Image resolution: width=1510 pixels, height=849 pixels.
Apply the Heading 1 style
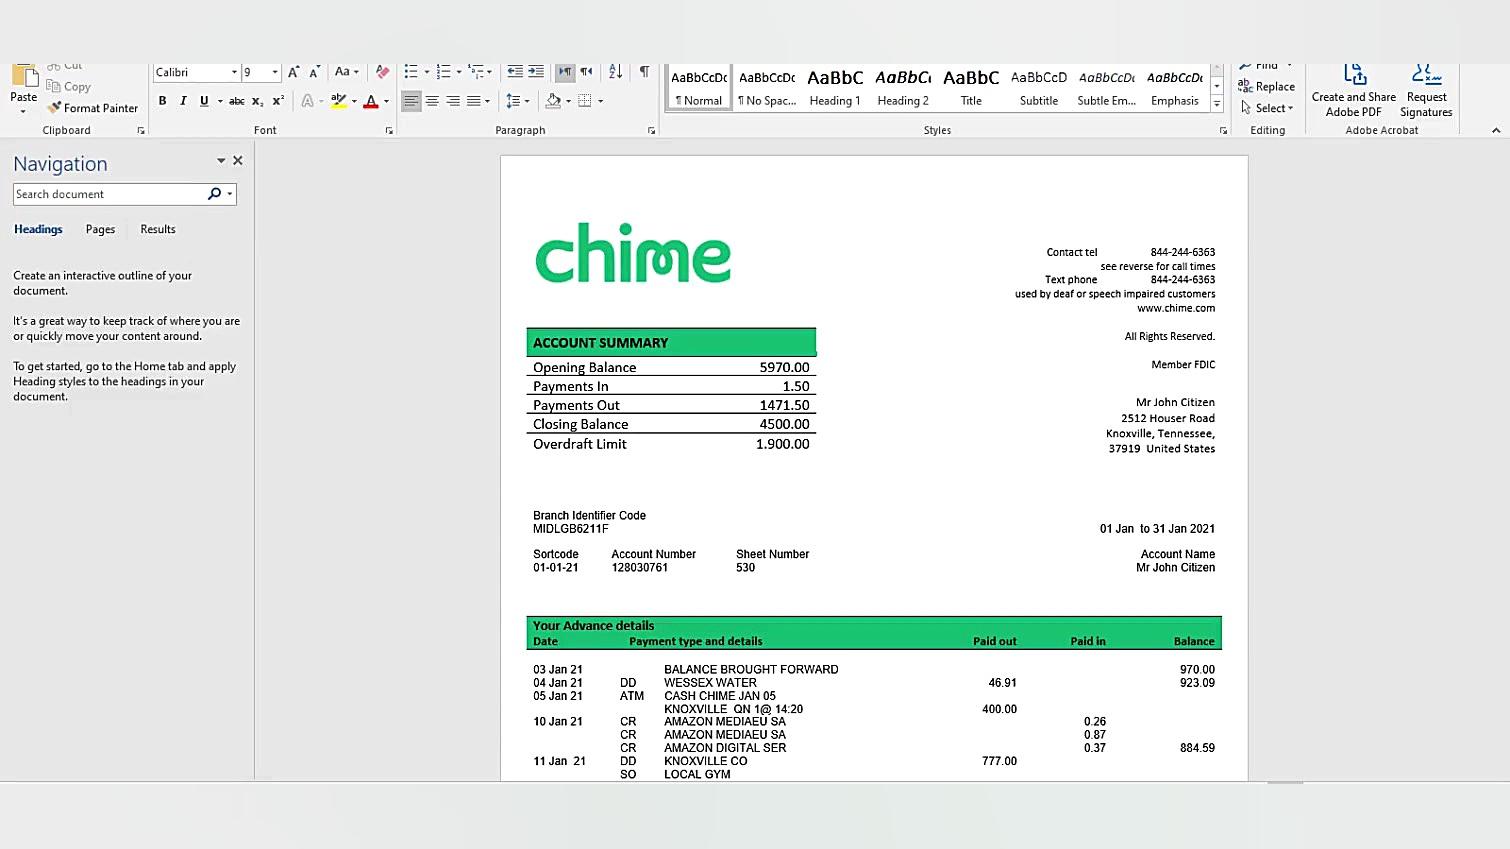point(835,88)
